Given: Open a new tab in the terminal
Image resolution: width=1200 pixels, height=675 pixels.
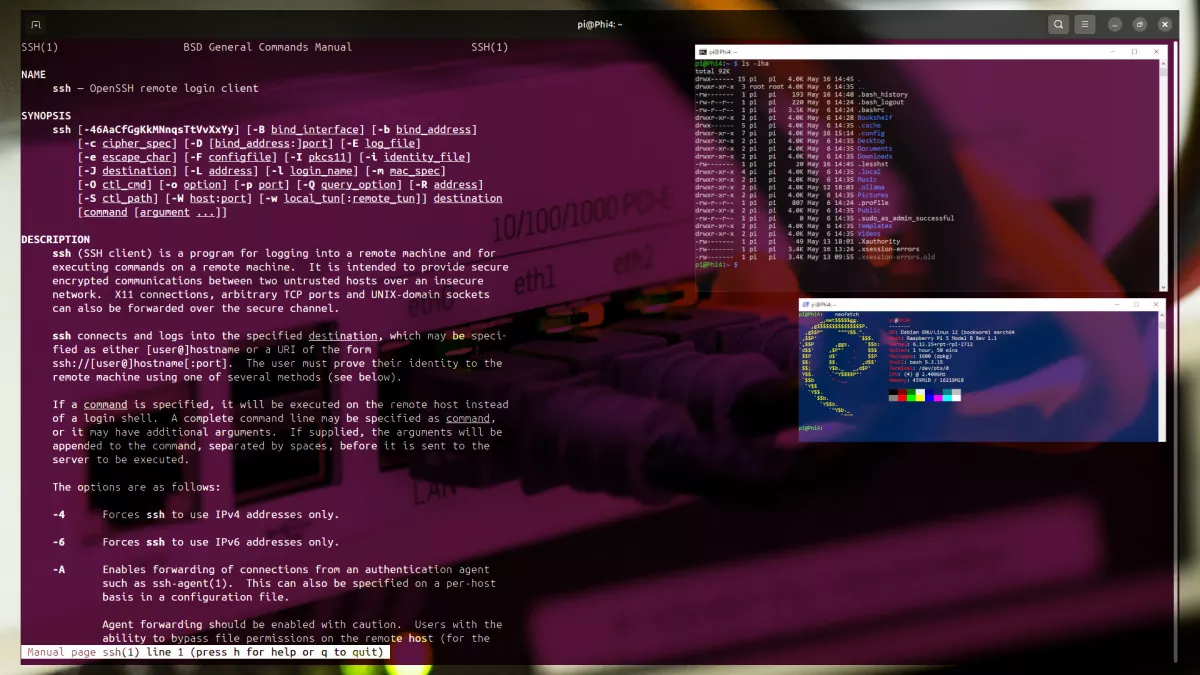Looking at the screenshot, I should click(x=36, y=24).
